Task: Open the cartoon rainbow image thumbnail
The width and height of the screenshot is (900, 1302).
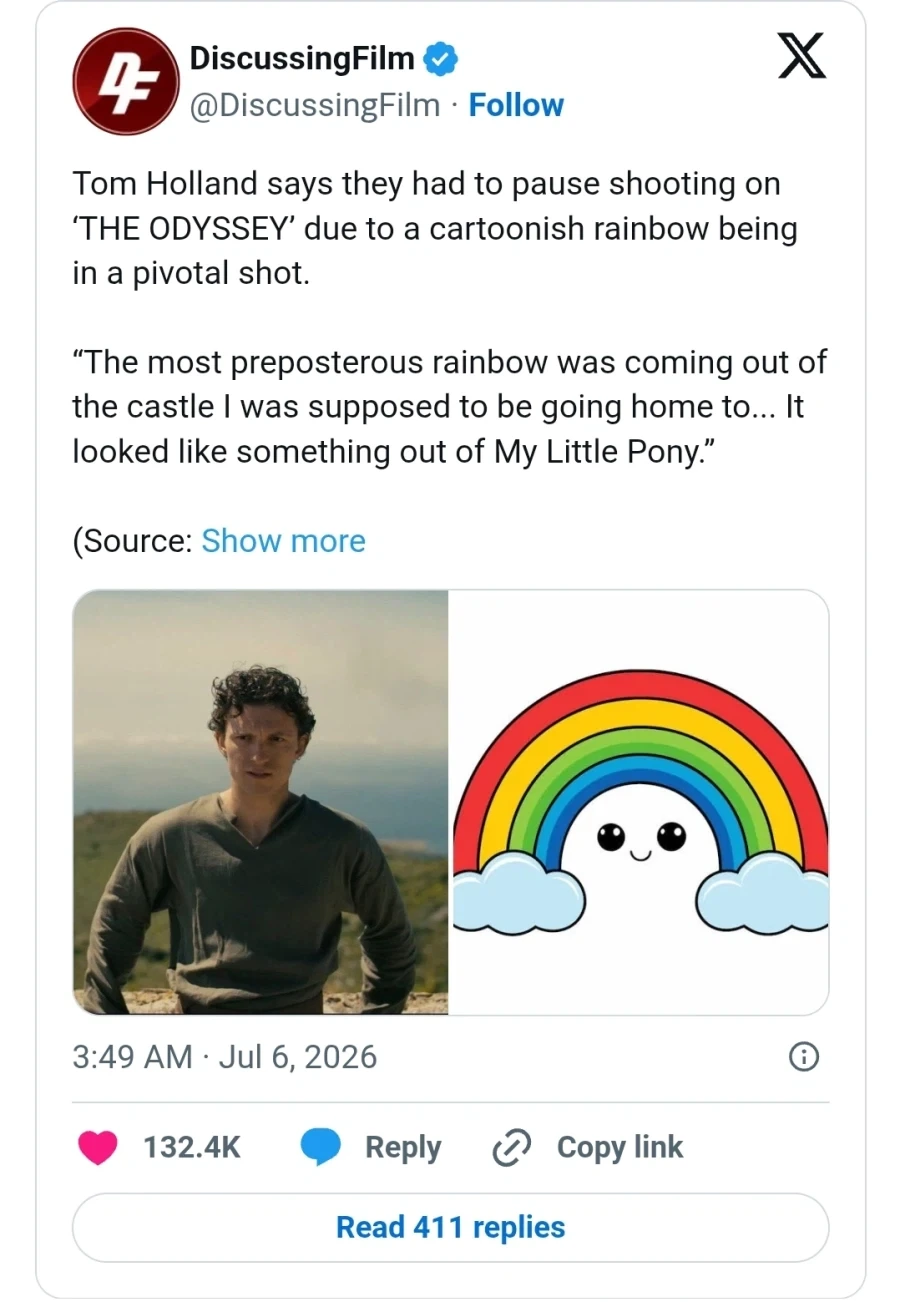Action: (639, 802)
